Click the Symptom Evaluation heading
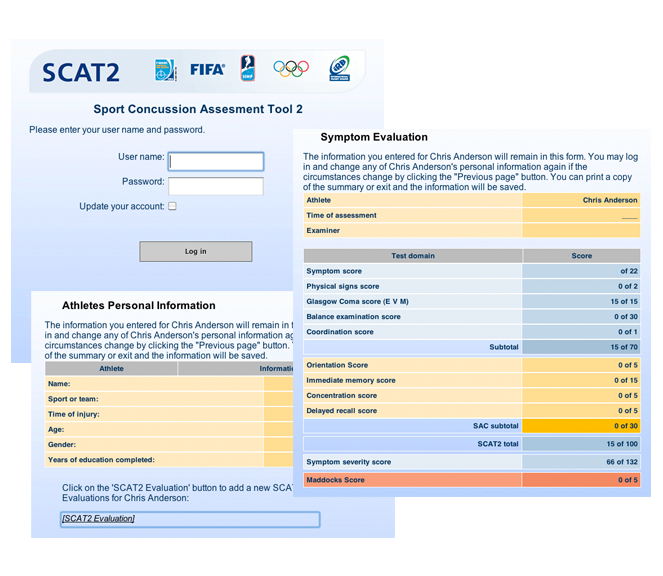The width and height of the screenshot is (663, 576). 374,137
